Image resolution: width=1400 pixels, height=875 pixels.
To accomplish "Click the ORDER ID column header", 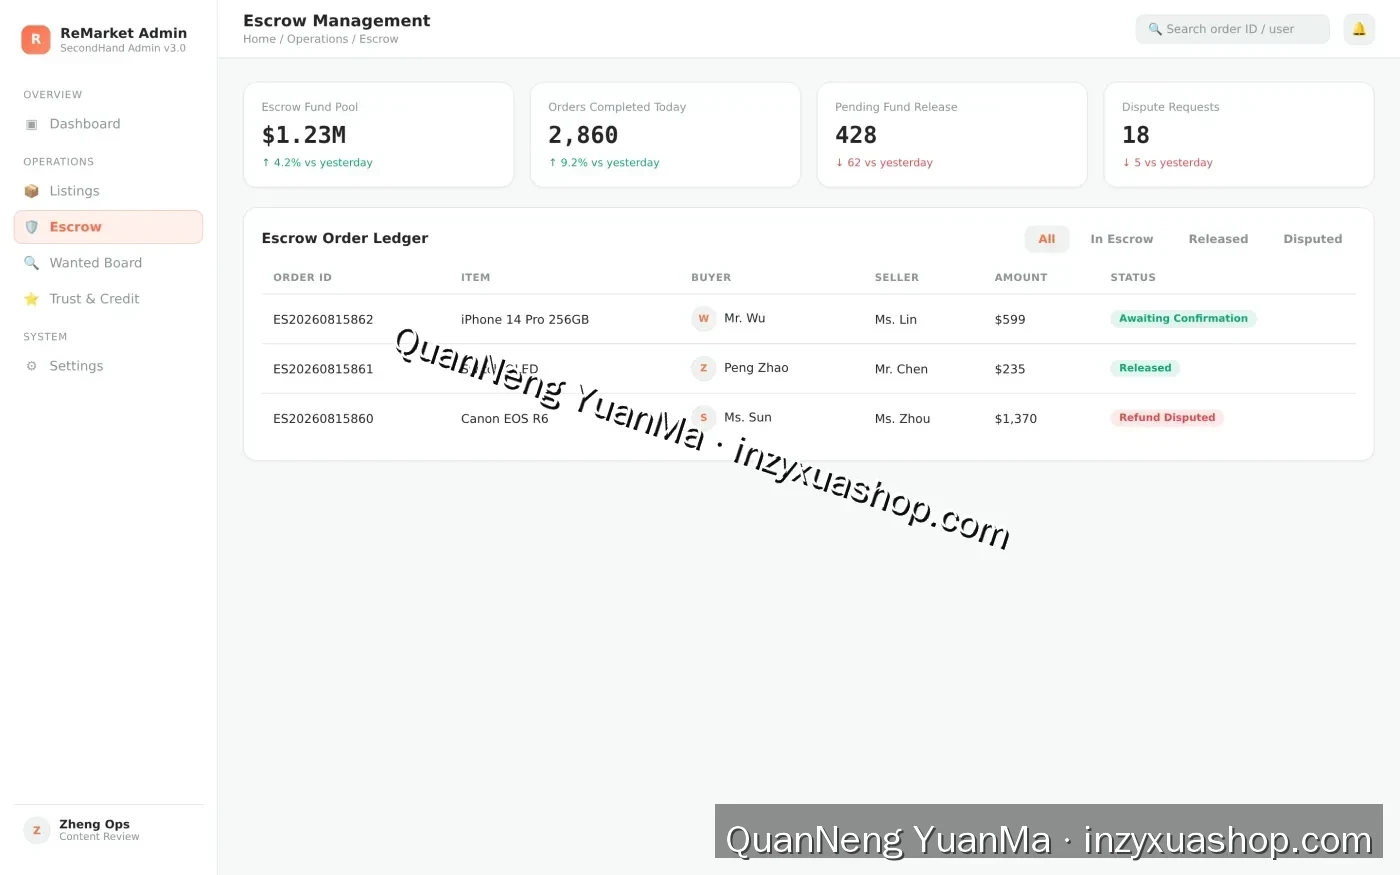I will [302, 278].
